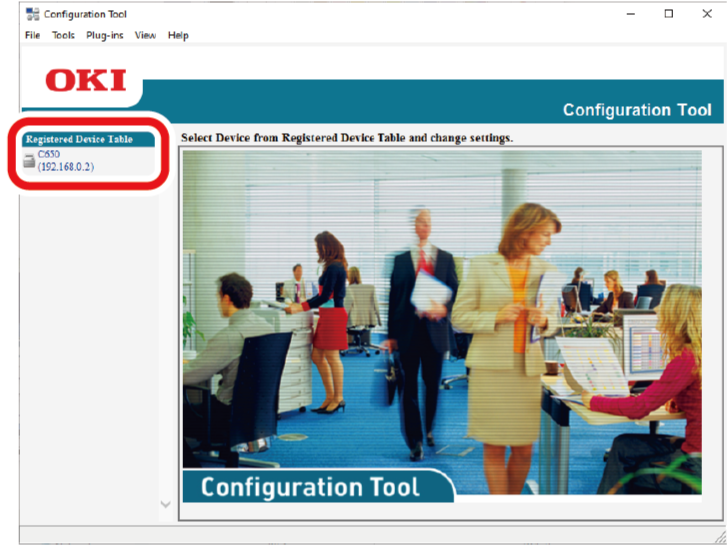Click the Configuration Tool heading in teal bar
This screenshot has height=545, width=727.
point(637,110)
